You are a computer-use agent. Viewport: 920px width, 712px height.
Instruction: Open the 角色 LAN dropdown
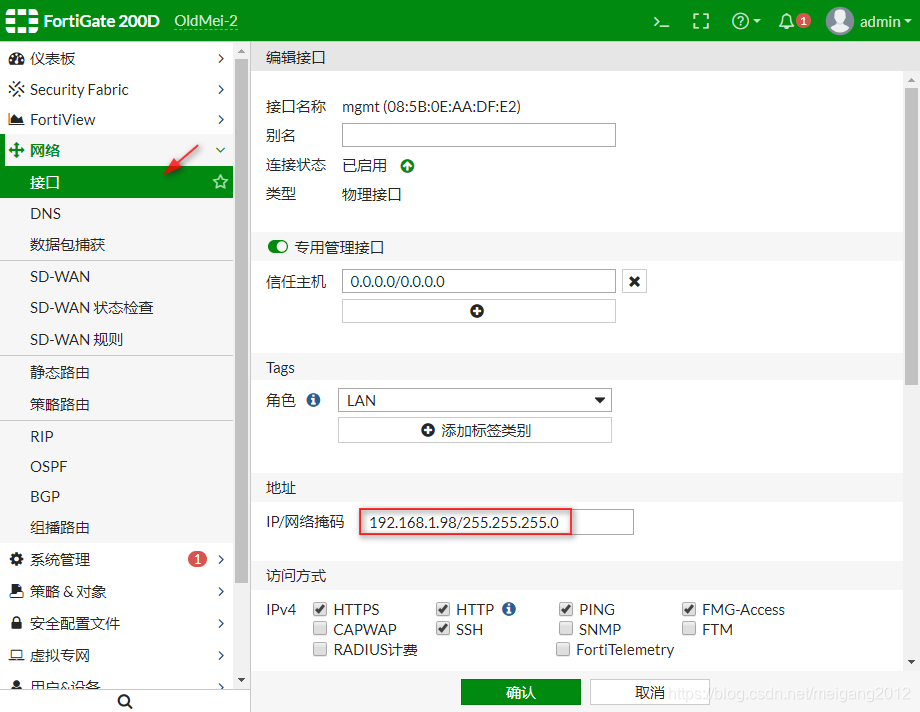pos(475,400)
